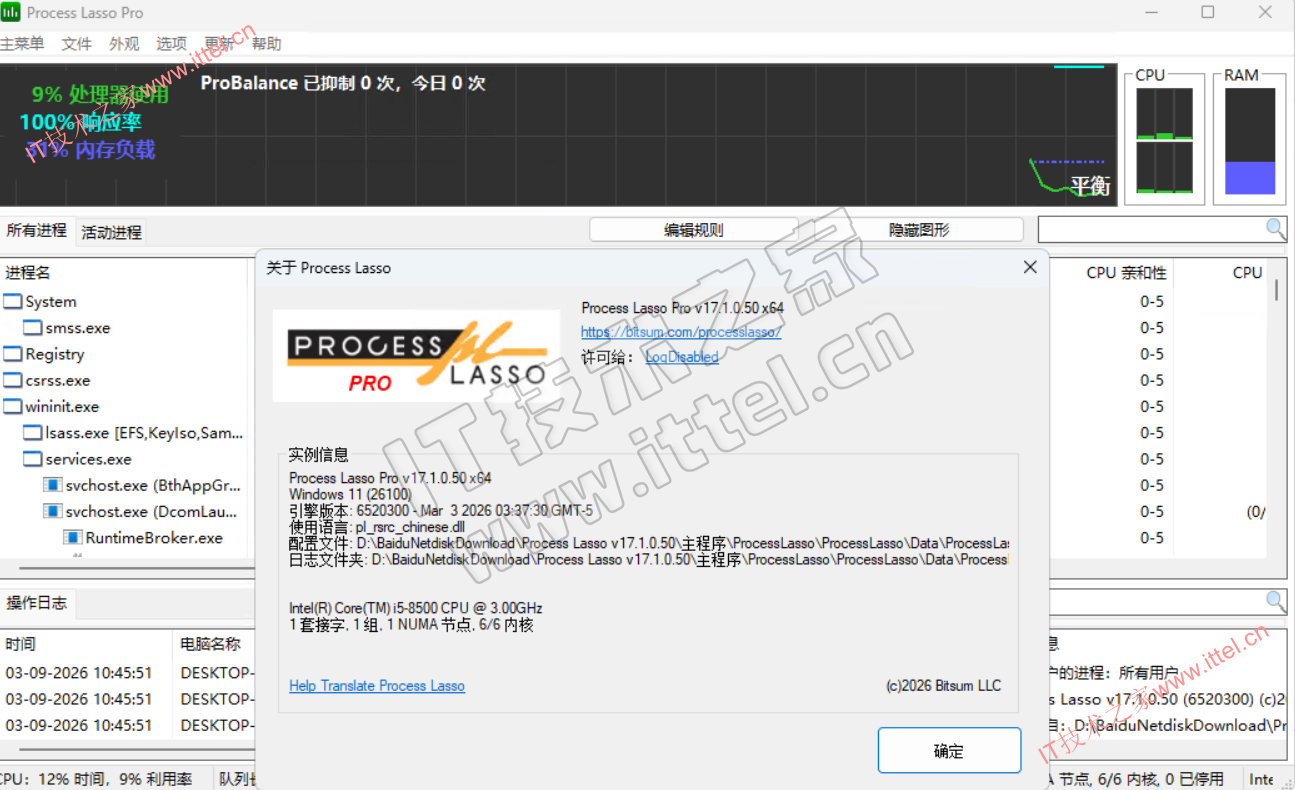Open the 选项 menu
This screenshot has width=1295, height=790.
(171, 44)
